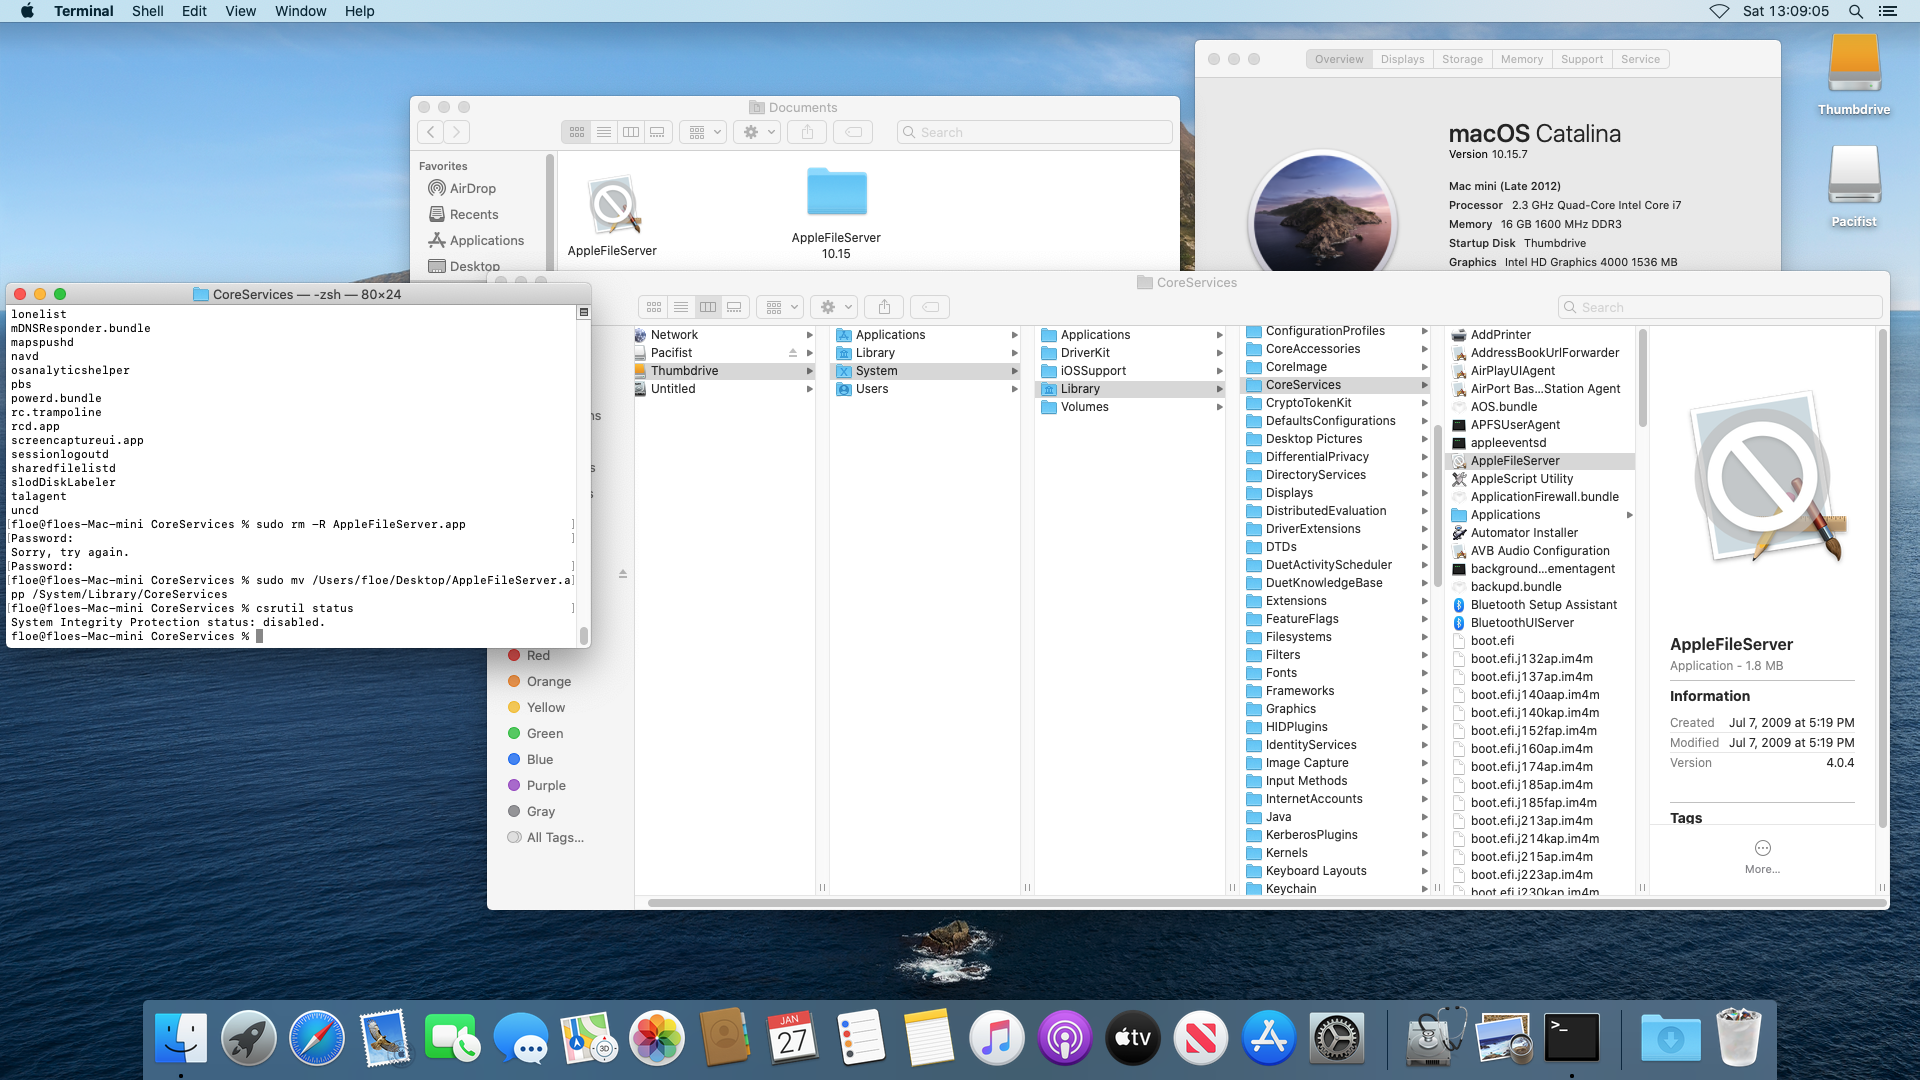Open group-by dropdown in CoreServices toolbar

780,307
